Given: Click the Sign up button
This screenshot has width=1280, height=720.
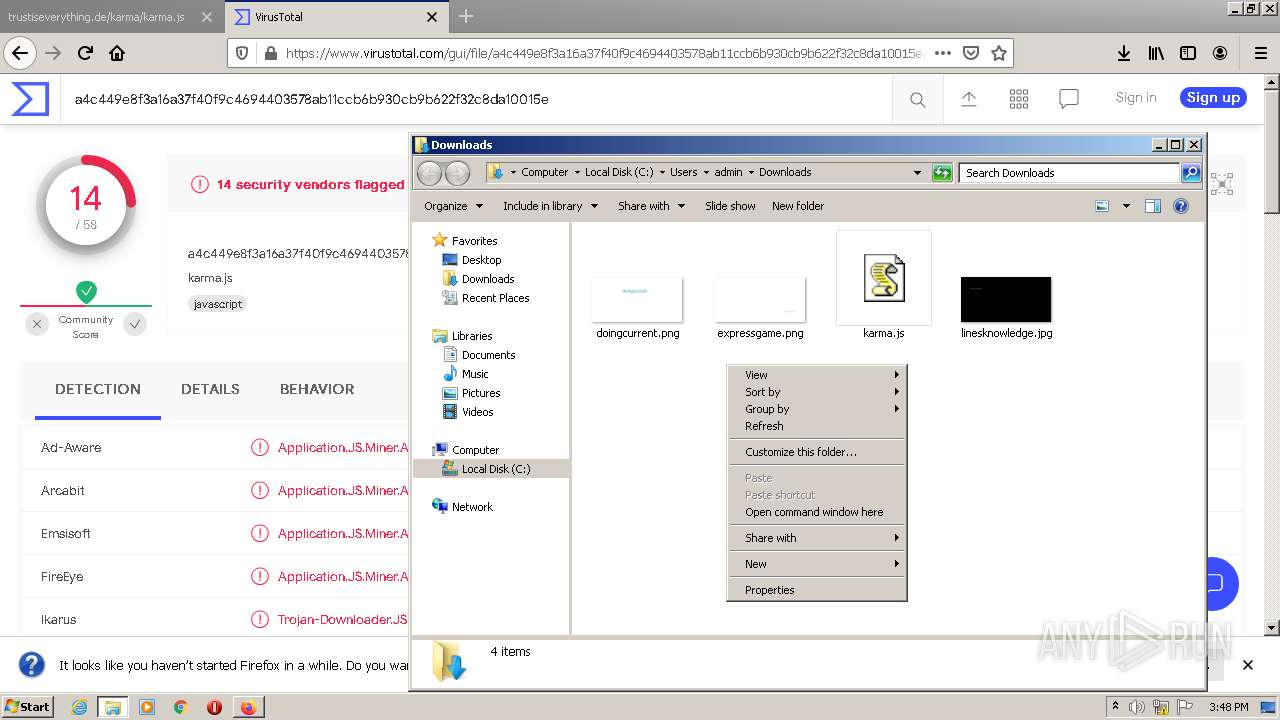Looking at the screenshot, I should [1213, 98].
